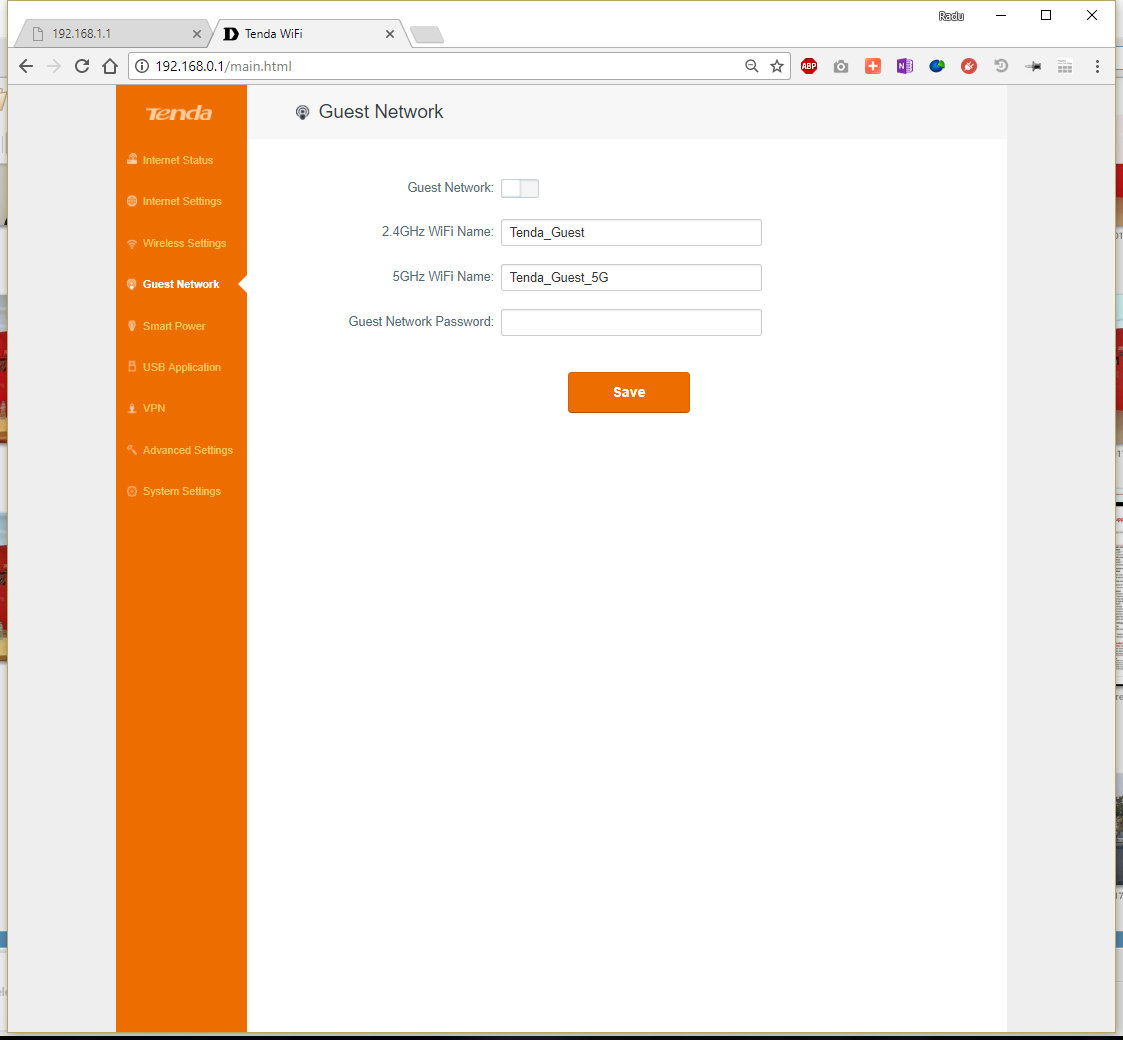The image size is (1123, 1040).
Task: Open the OneNote clipper extension
Action: pos(905,66)
